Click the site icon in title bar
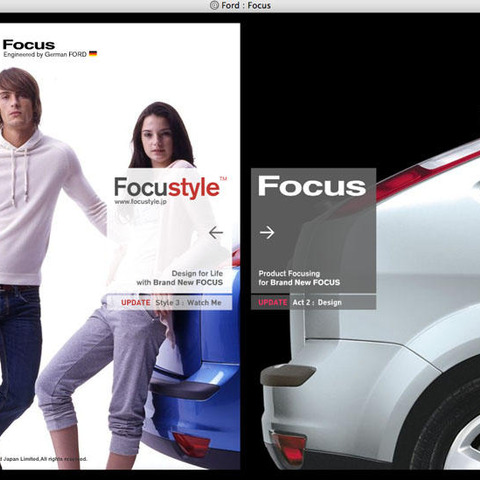Image resolution: width=480 pixels, height=480 pixels. click(x=214, y=5)
